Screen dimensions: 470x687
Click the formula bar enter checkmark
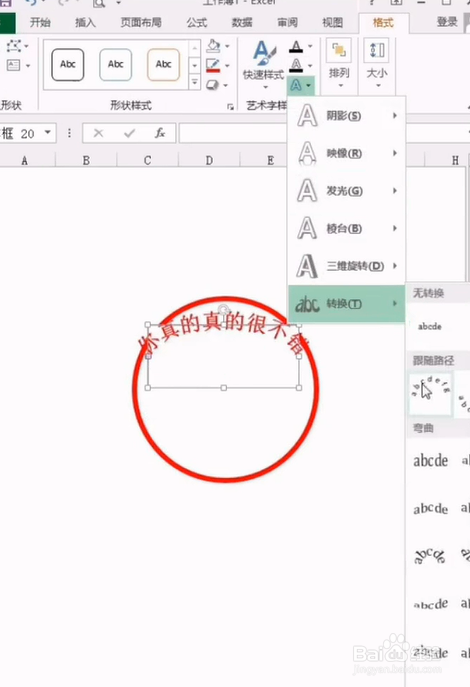tap(130, 133)
